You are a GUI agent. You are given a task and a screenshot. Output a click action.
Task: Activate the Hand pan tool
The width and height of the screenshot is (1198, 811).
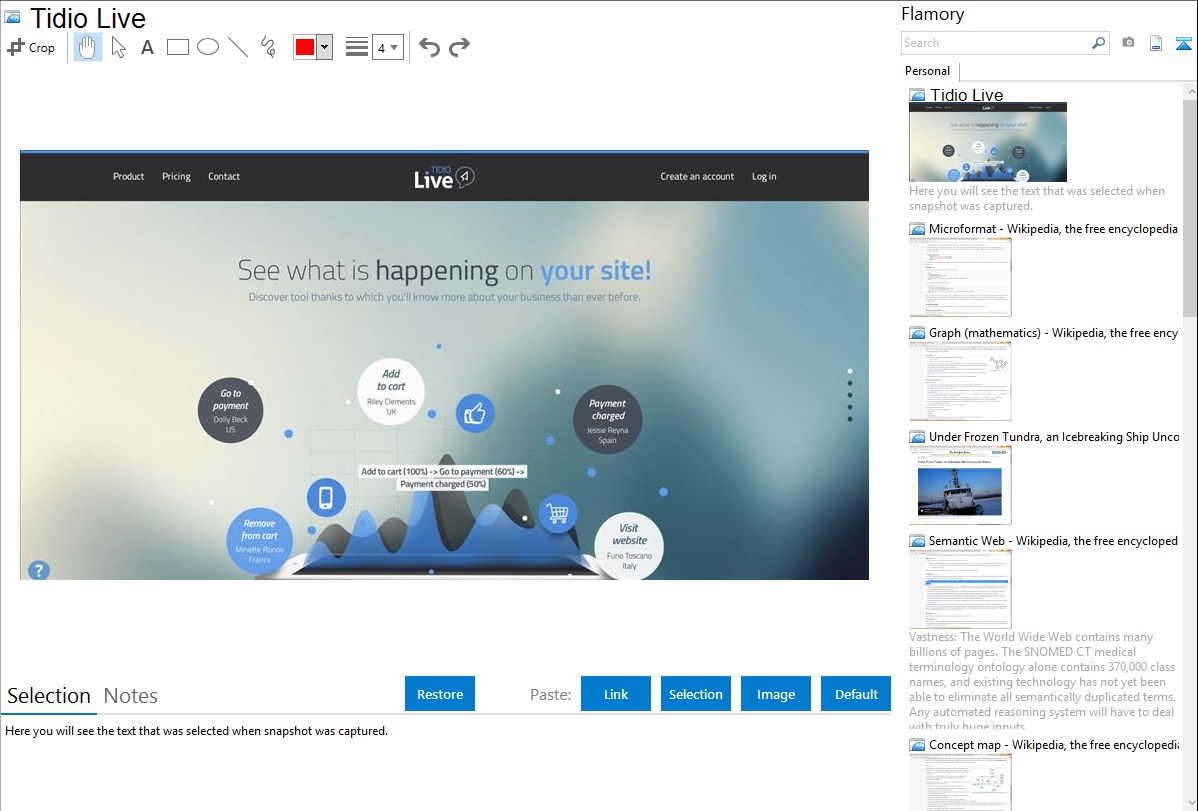pyautogui.click(x=88, y=47)
